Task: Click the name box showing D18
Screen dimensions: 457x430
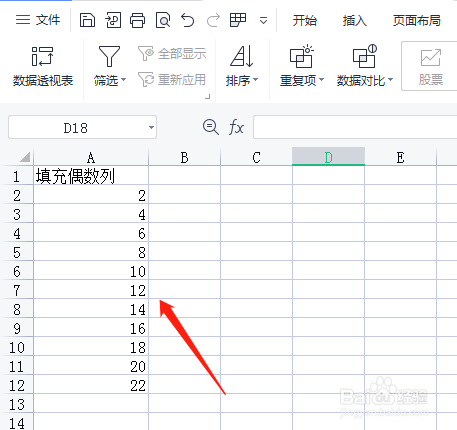Action: pos(76,128)
